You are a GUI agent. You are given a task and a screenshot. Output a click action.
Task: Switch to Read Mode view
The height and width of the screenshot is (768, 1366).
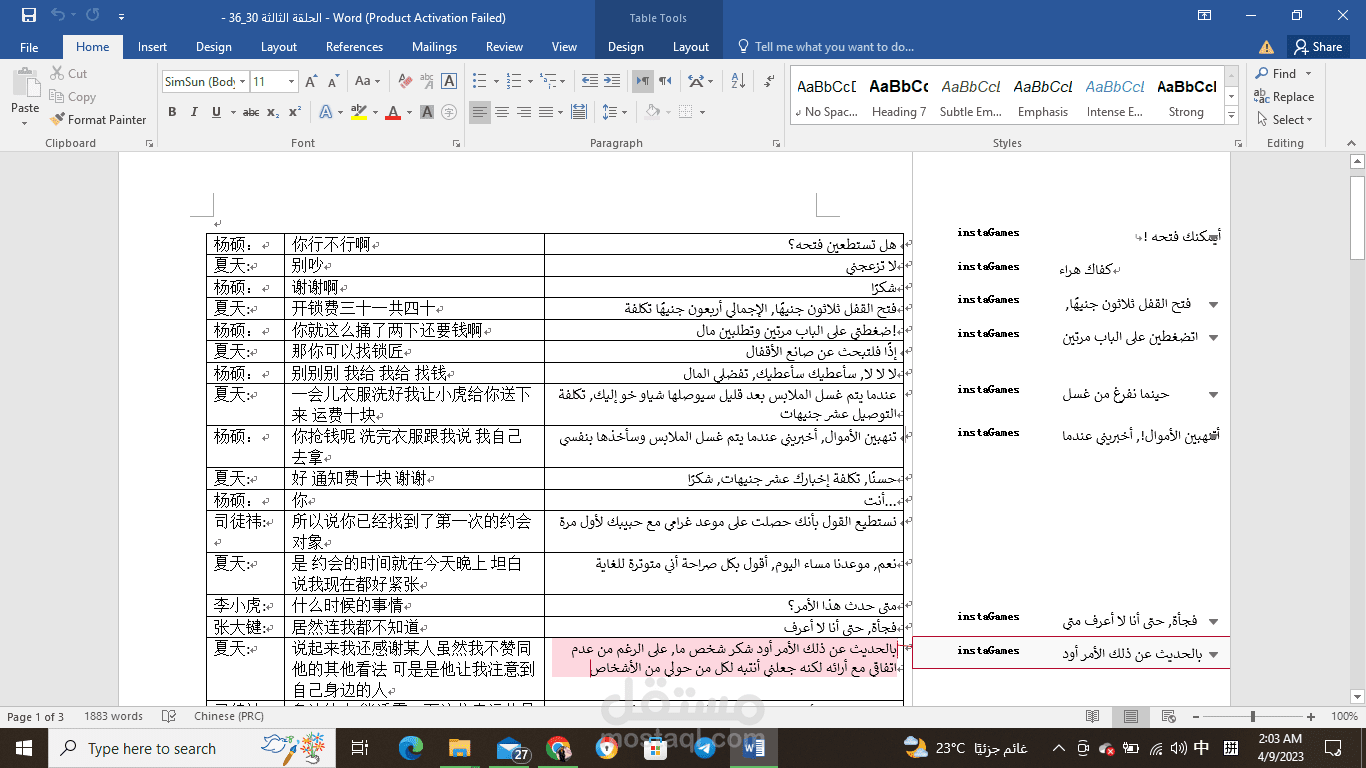[1092, 717]
